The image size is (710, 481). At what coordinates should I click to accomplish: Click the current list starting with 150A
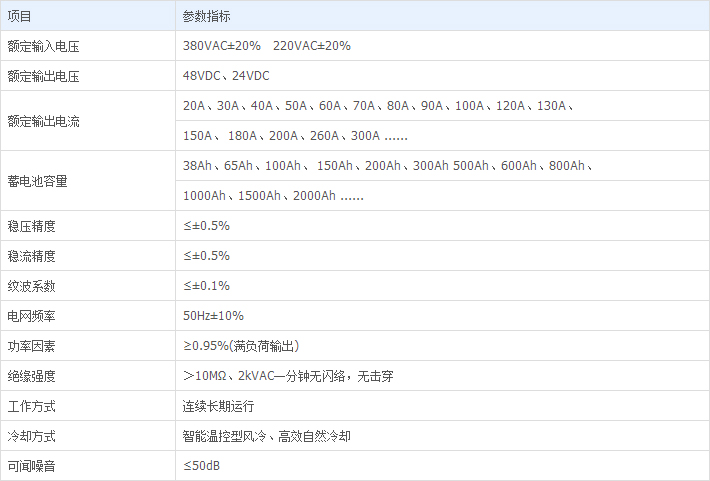(x=295, y=136)
